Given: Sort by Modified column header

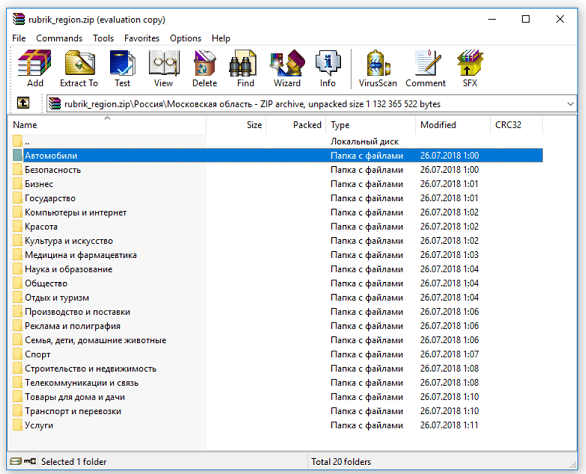Looking at the screenshot, I should pos(452,125).
